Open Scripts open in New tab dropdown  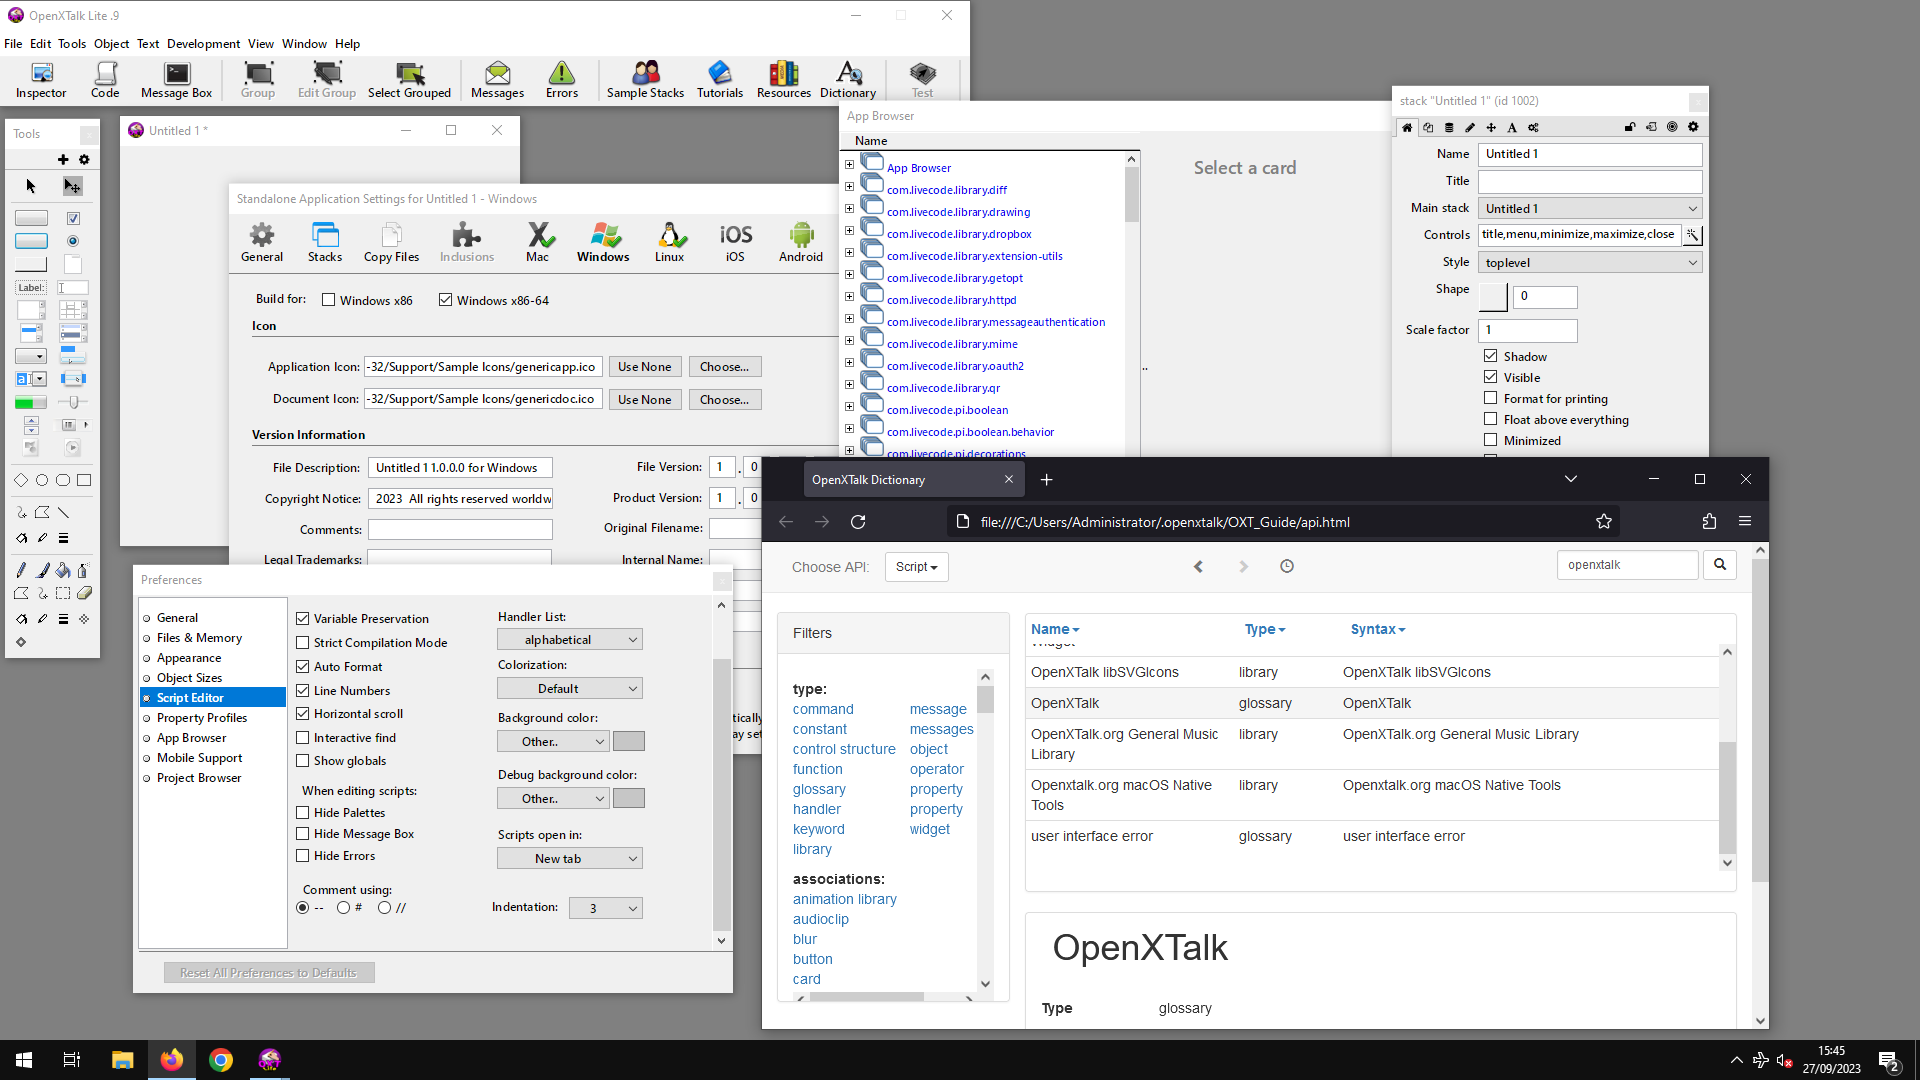click(570, 859)
